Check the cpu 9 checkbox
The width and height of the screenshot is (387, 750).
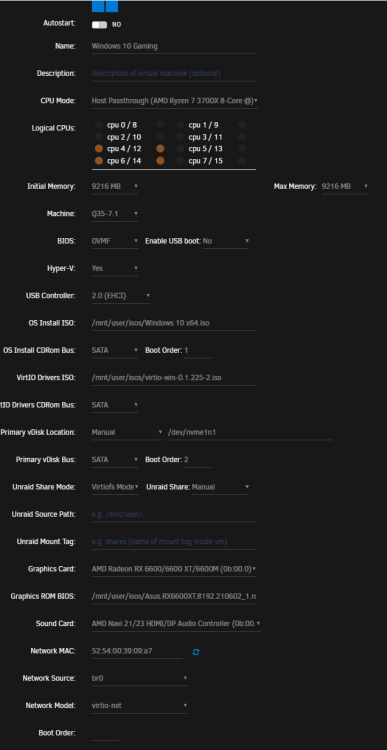[242, 125]
